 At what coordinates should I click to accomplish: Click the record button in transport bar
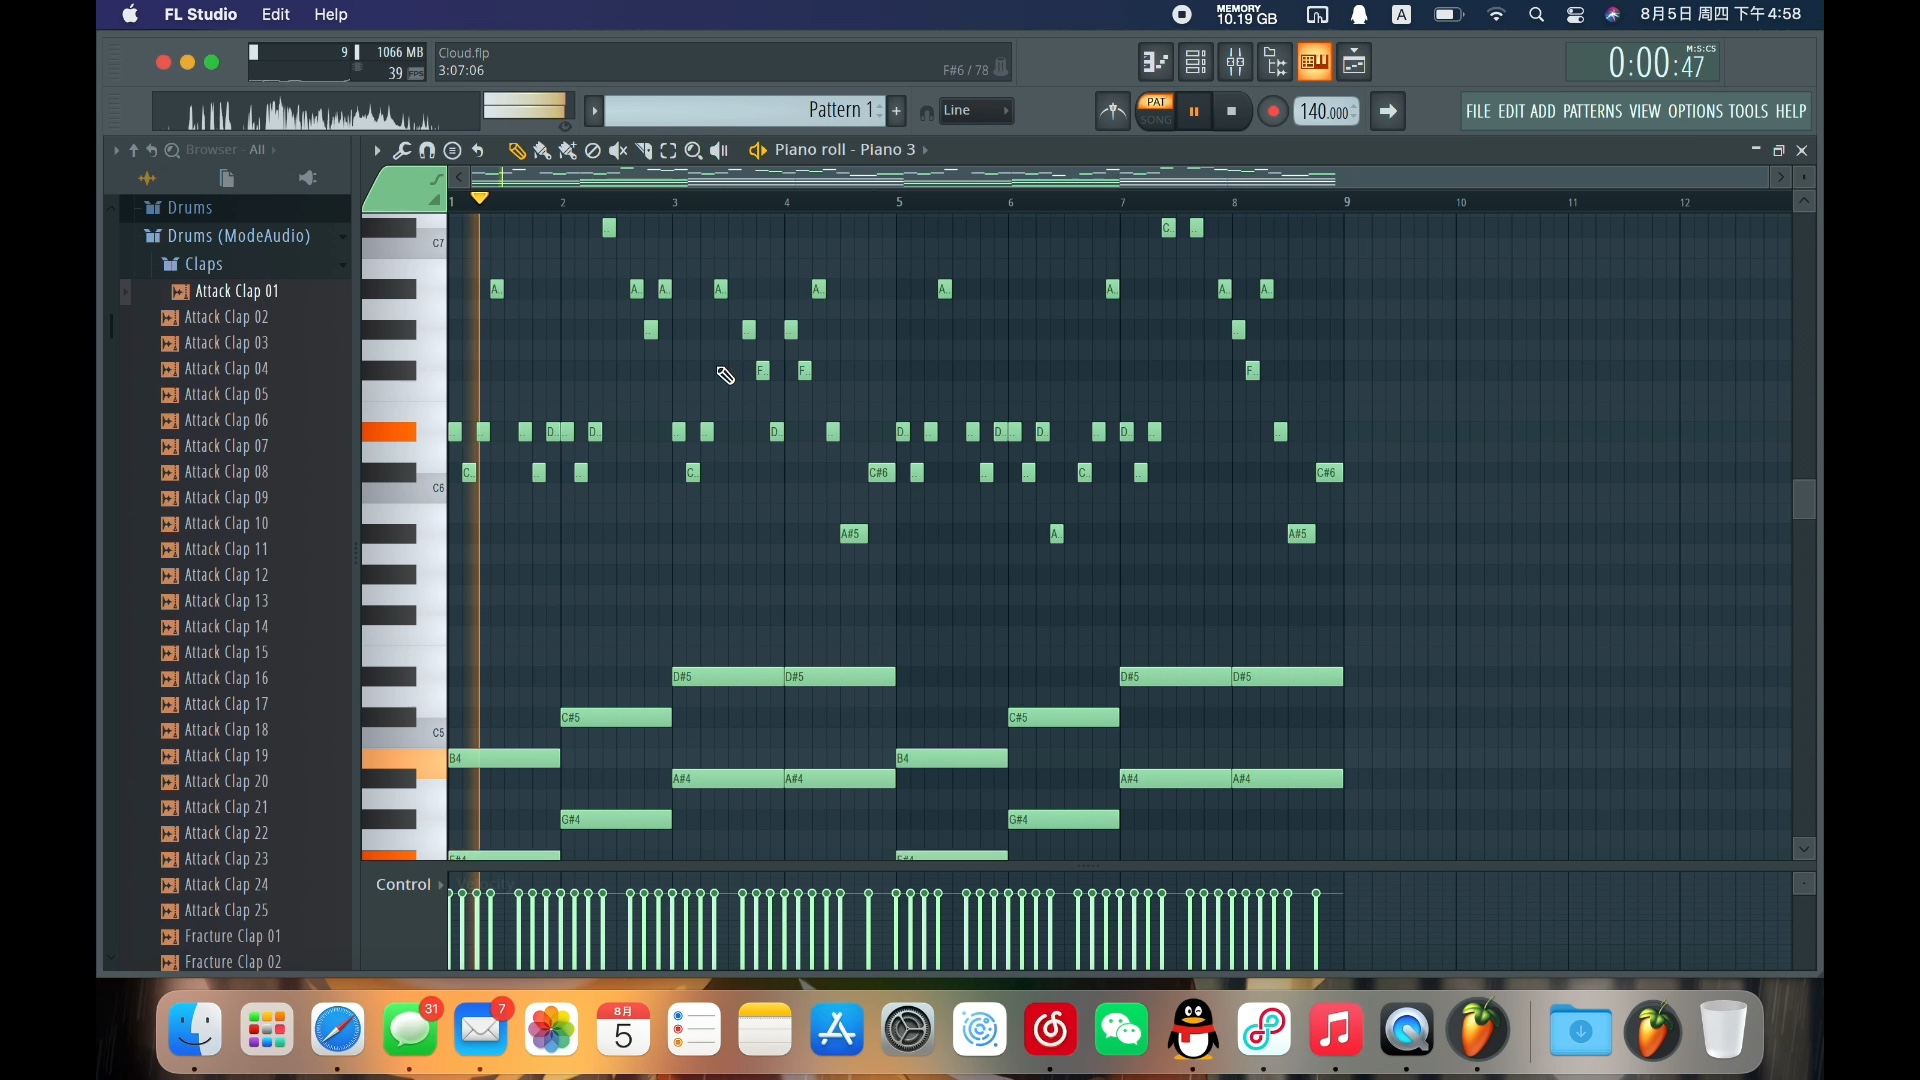(1273, 111)
